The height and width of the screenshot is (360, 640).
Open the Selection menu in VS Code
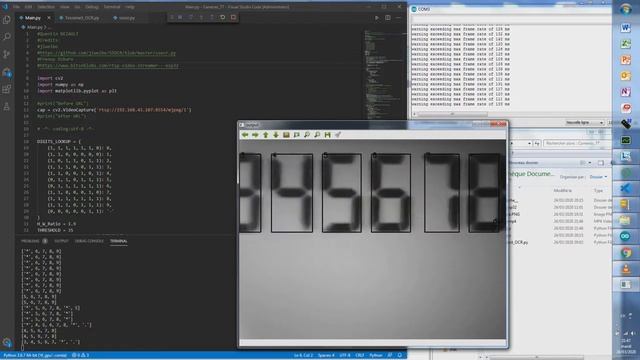coord(46,7)
